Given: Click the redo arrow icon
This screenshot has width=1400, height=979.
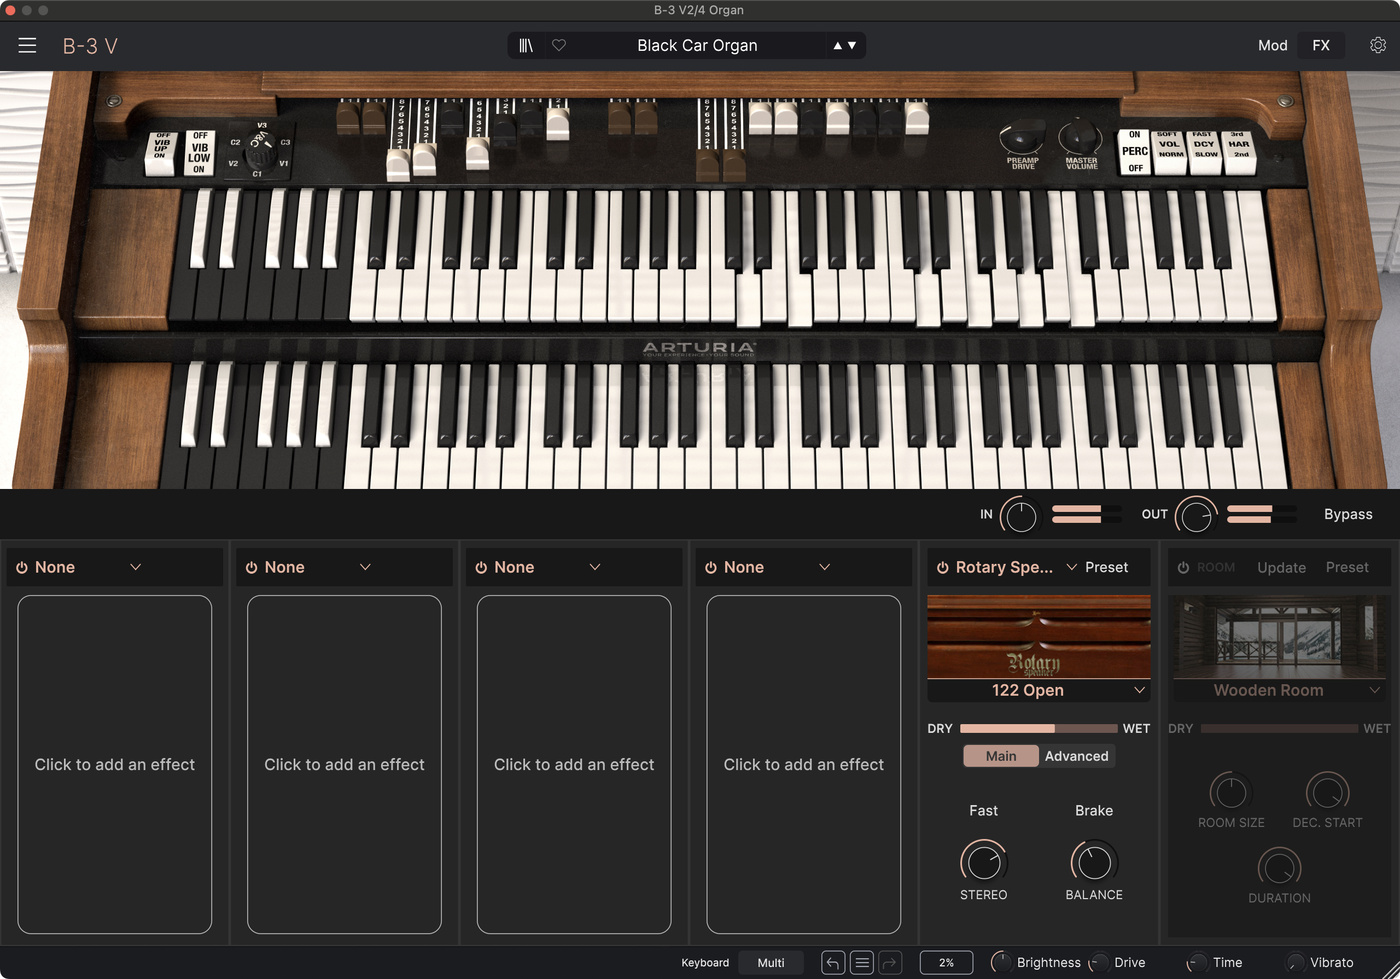Looking at the screenshot, I should click(890, 963).
